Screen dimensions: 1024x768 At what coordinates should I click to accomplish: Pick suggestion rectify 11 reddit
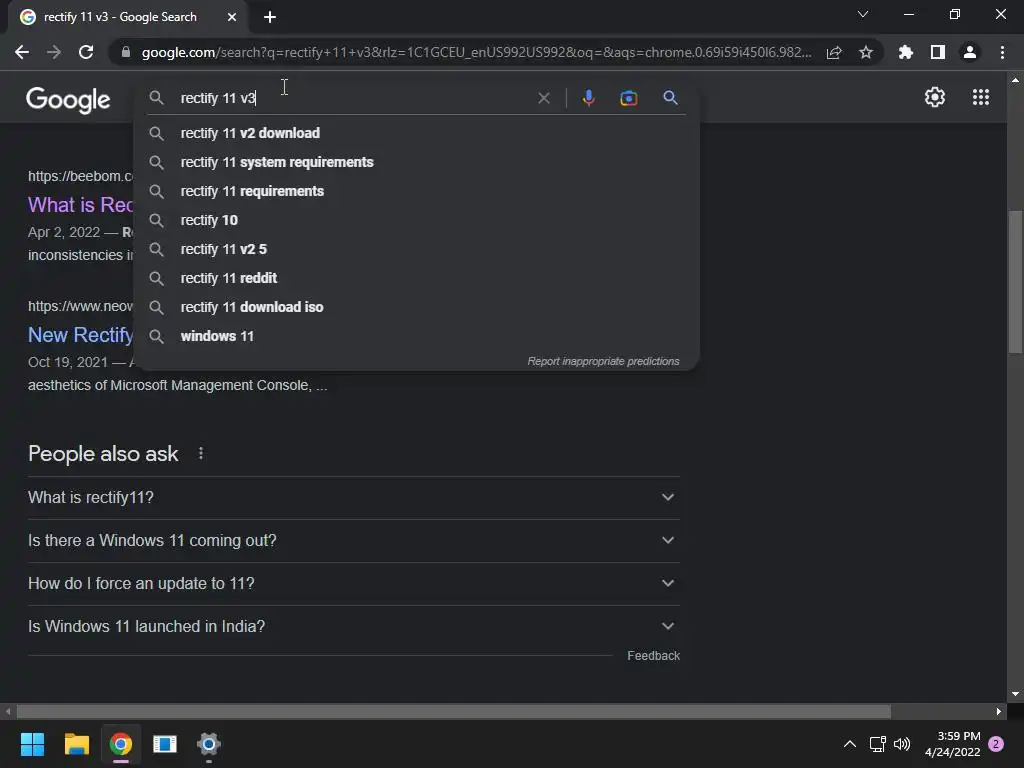[x=417, y=278]
